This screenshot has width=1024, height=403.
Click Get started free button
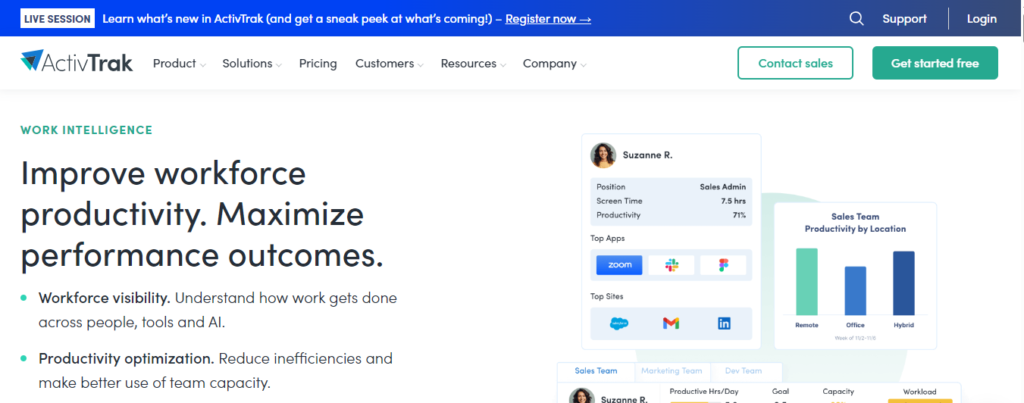tap(935, 63)
